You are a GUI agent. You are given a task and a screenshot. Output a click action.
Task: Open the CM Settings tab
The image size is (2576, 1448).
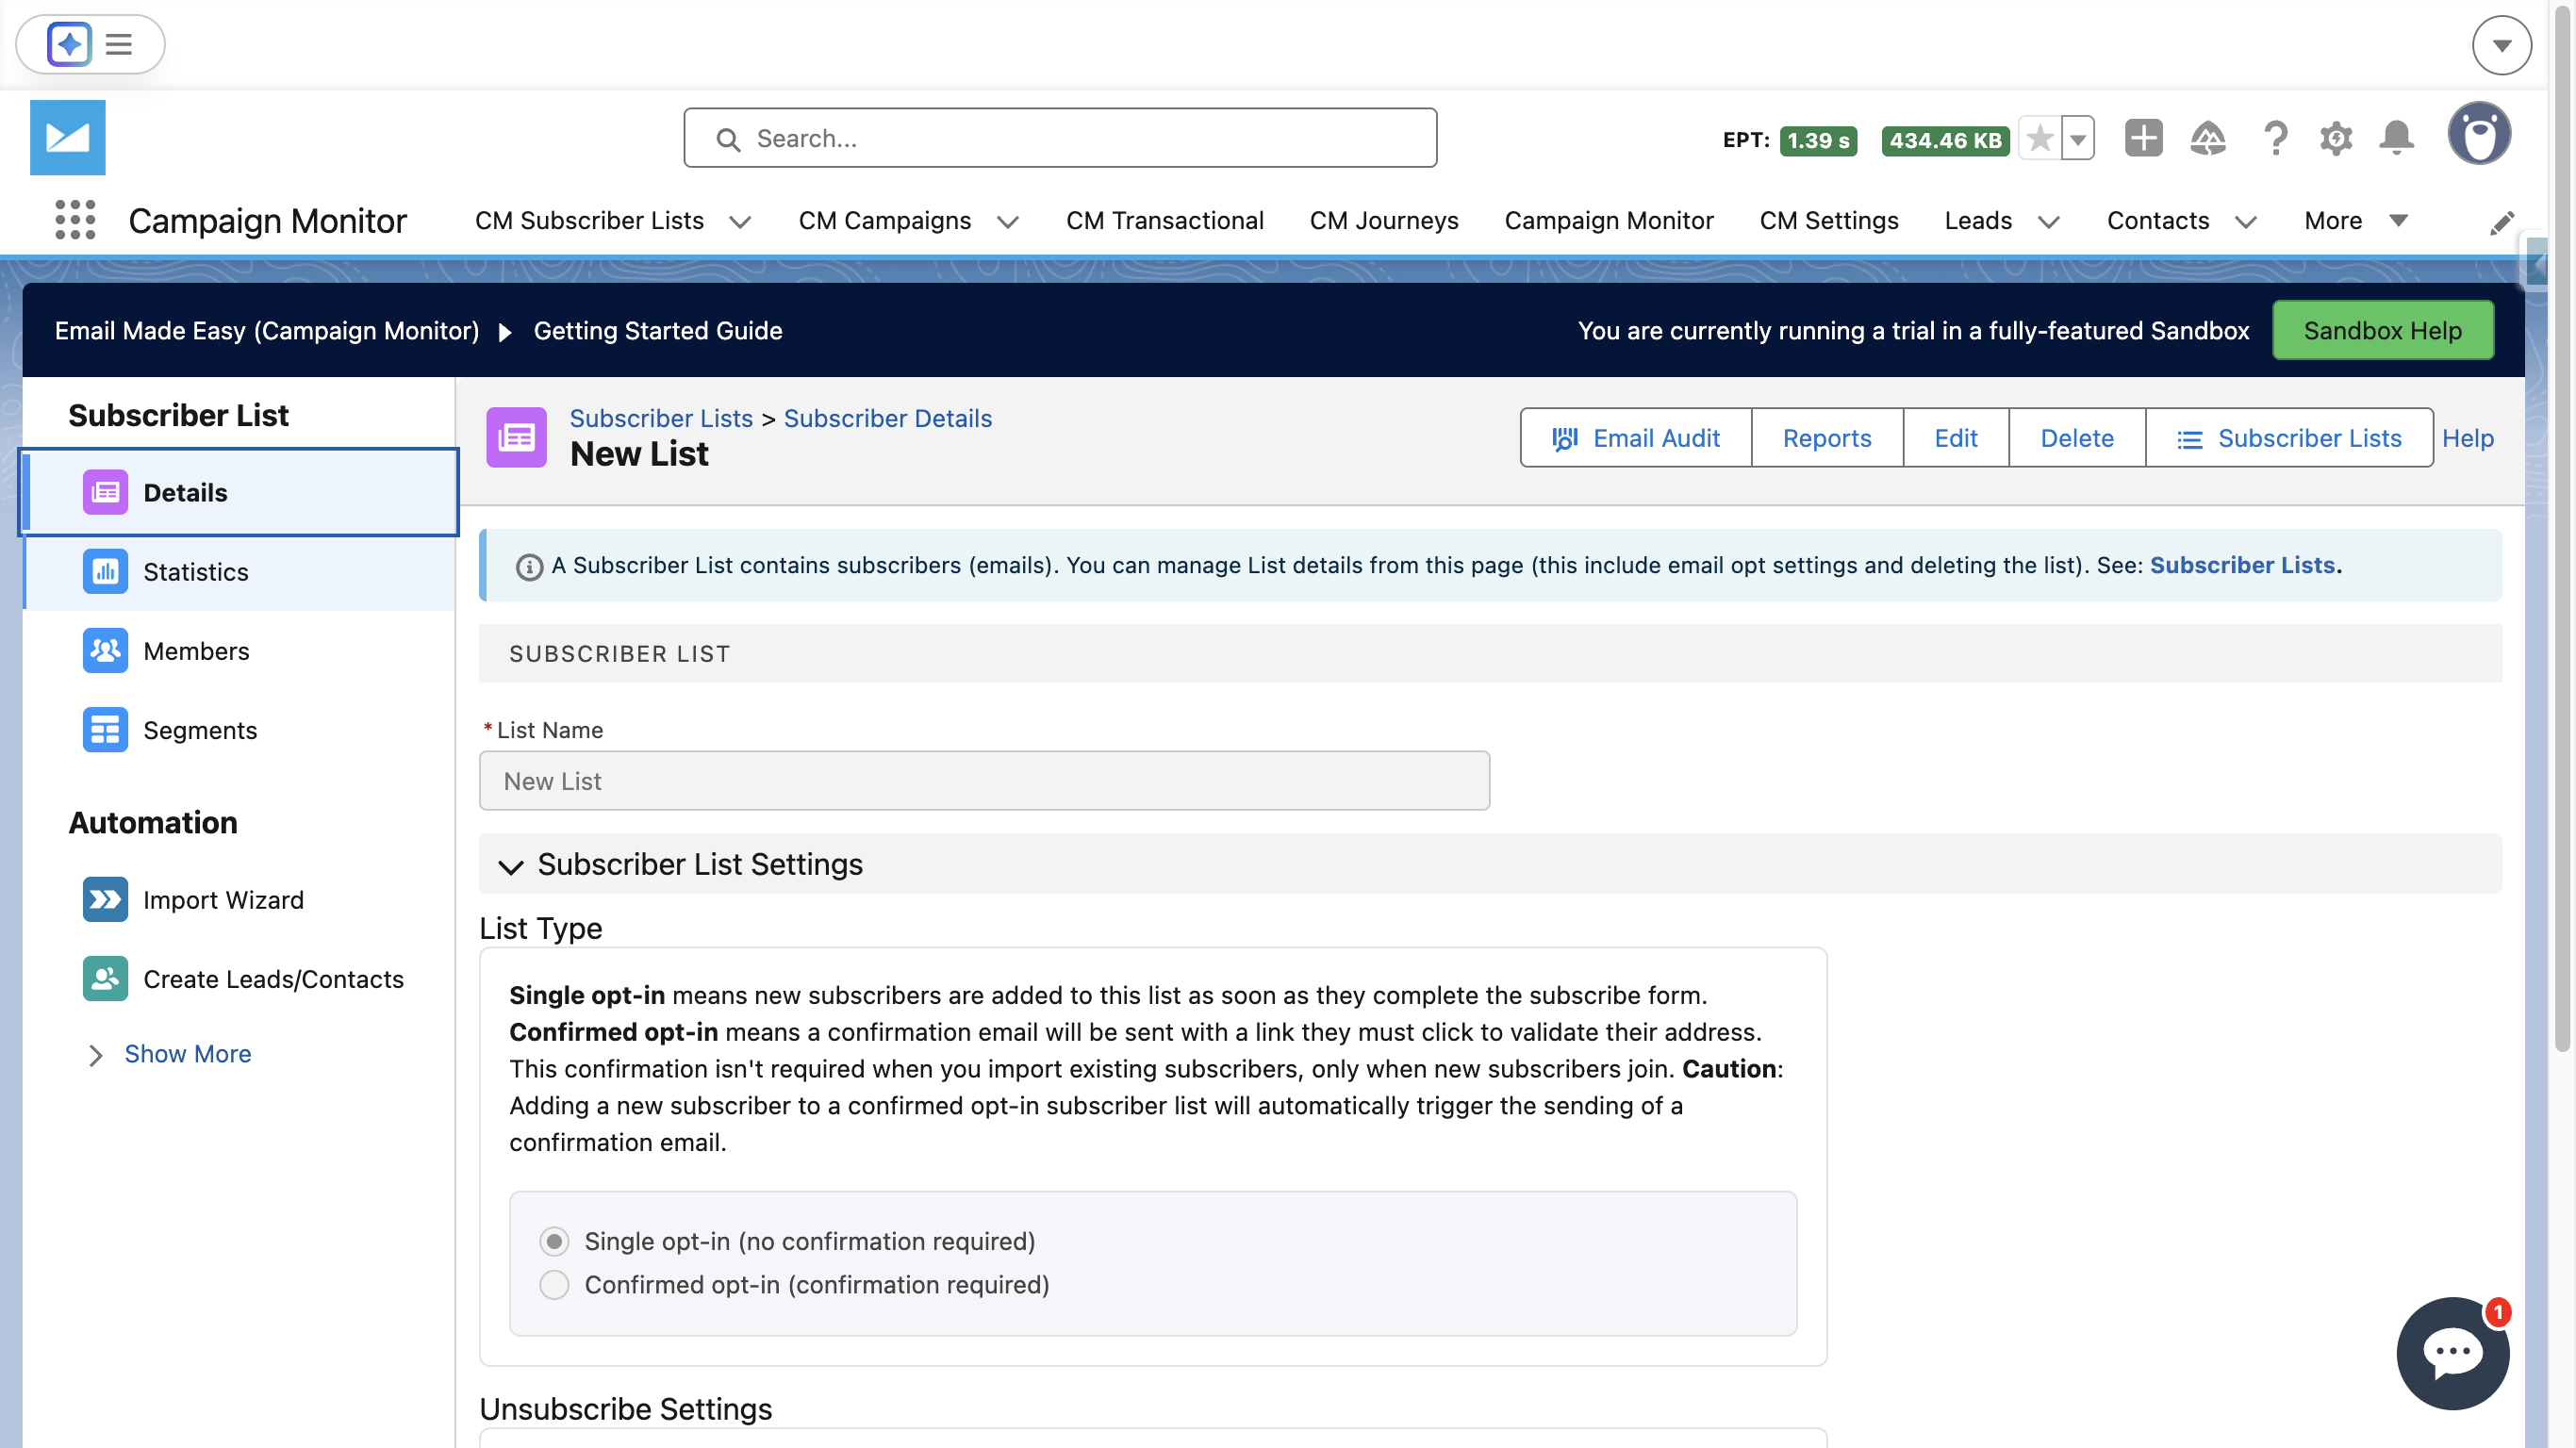(x=1828, y=220)
